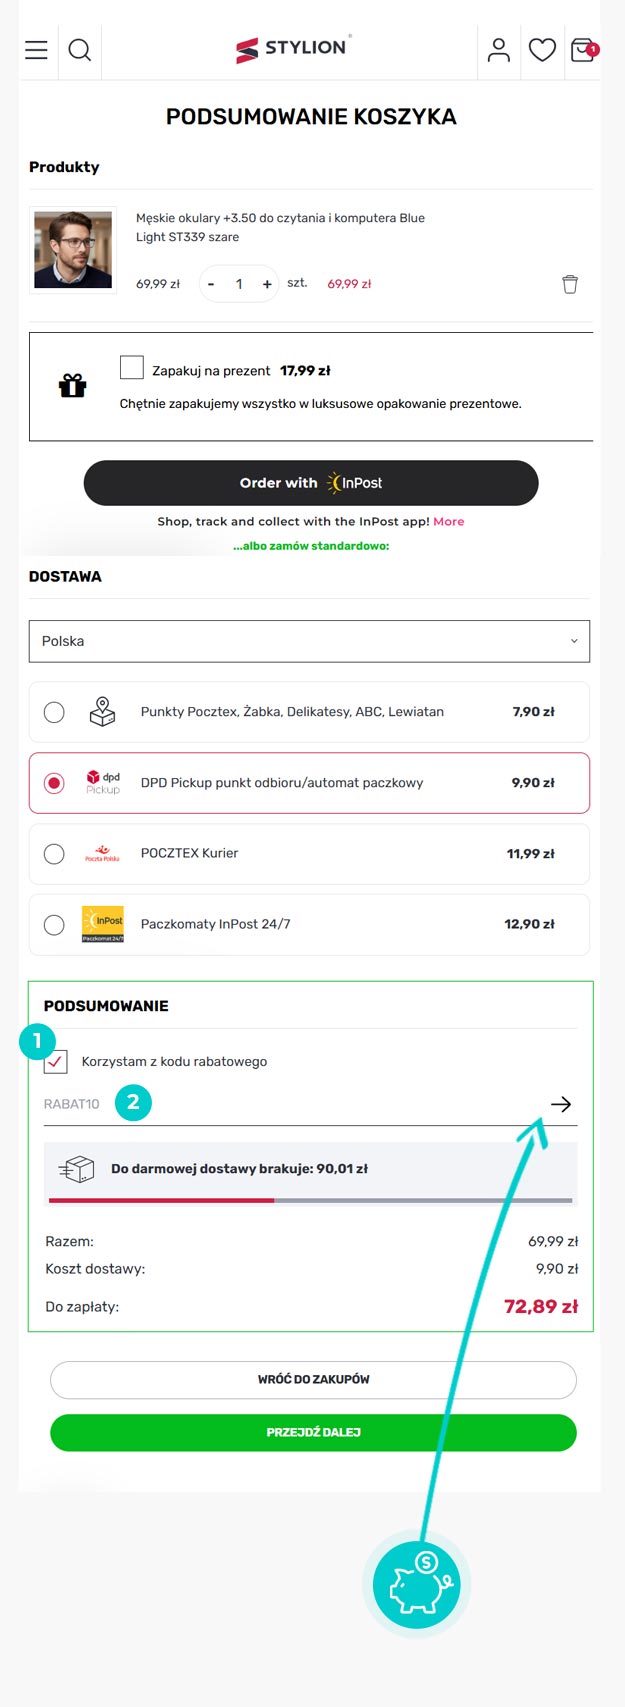Screen dimensions: 625x1707
Task: Click the piggy bank savings icon
Action: (x=416, y=1586)
